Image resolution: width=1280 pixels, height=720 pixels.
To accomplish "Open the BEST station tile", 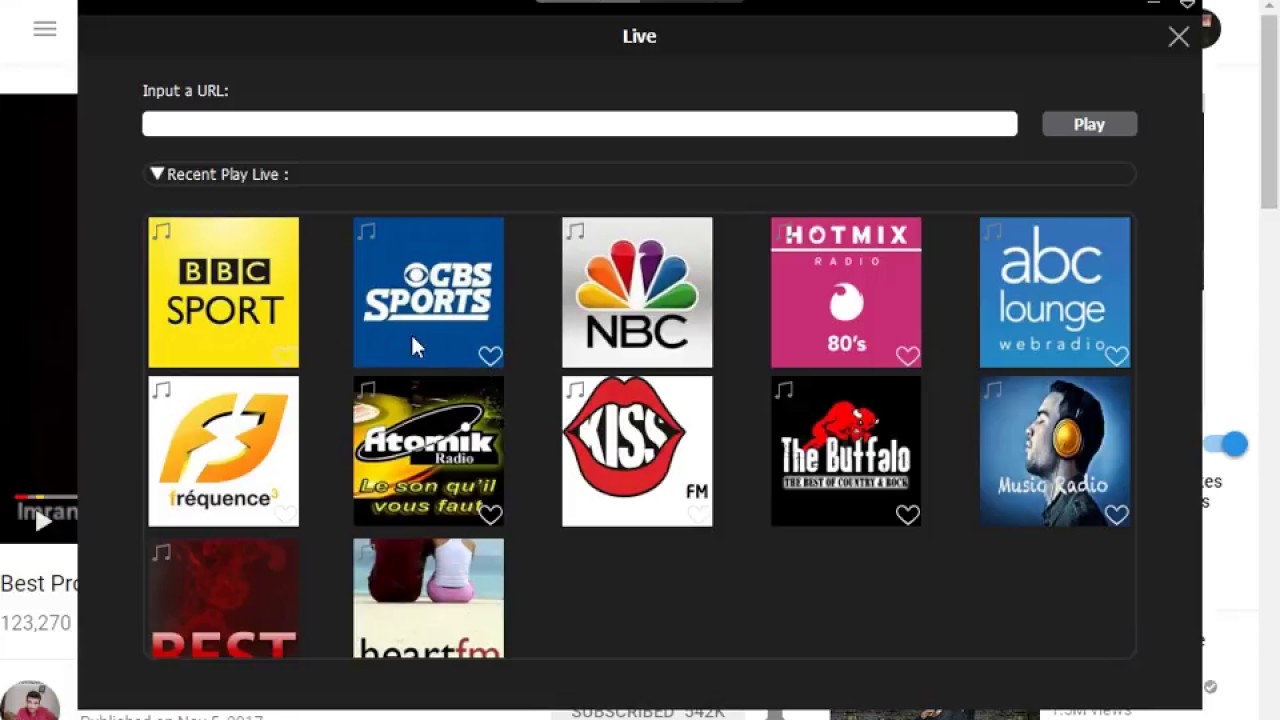I will pos(223,598).
